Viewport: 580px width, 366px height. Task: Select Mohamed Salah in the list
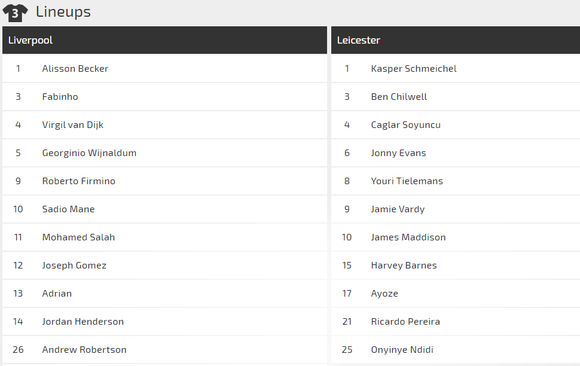78,237
